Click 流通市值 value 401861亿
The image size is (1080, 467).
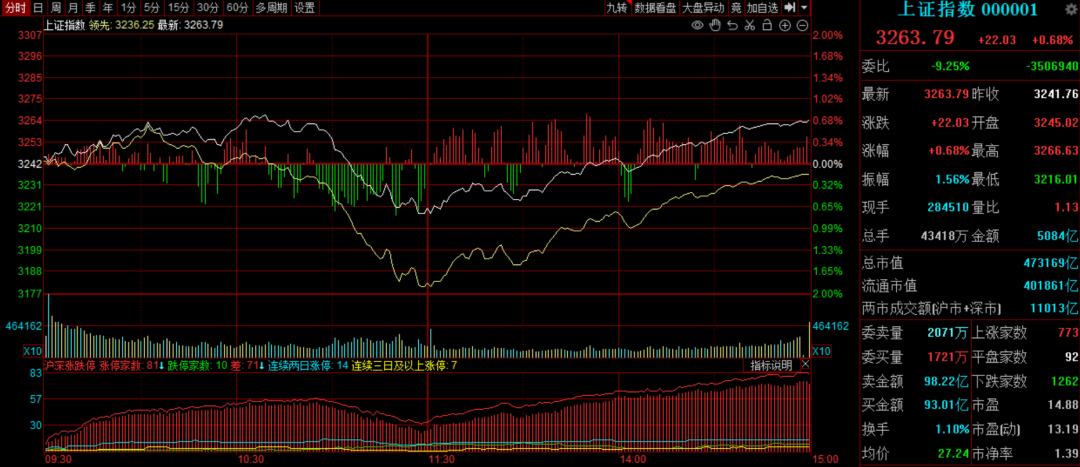pos(1049,285)
